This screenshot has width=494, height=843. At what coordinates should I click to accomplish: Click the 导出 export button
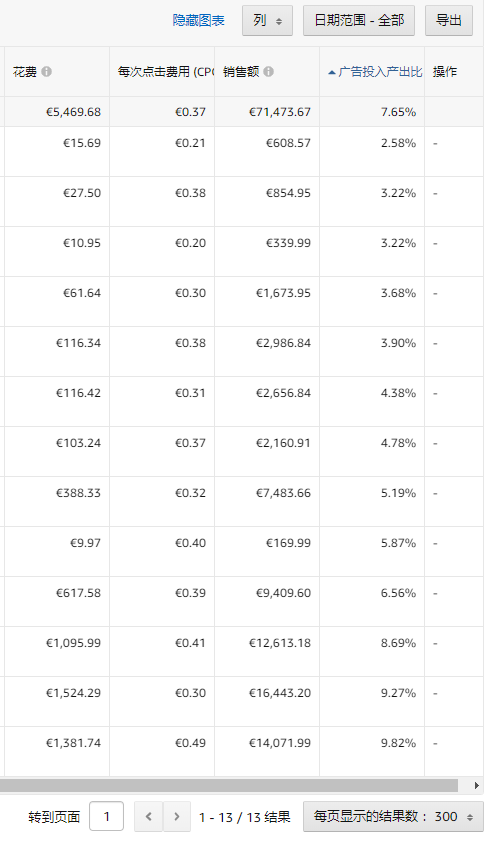coord(449,20)
